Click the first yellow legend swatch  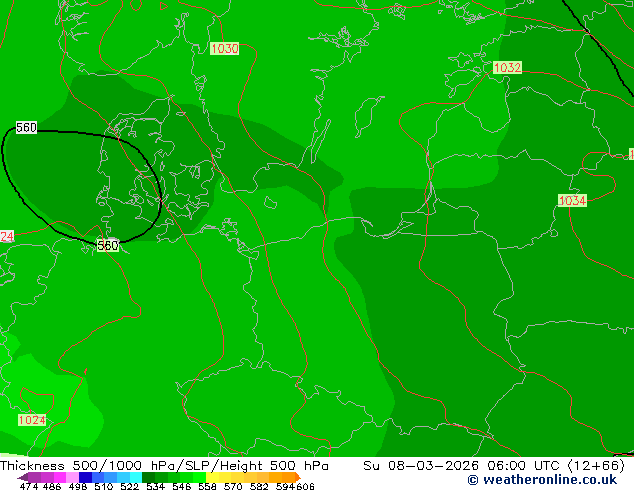212,477
